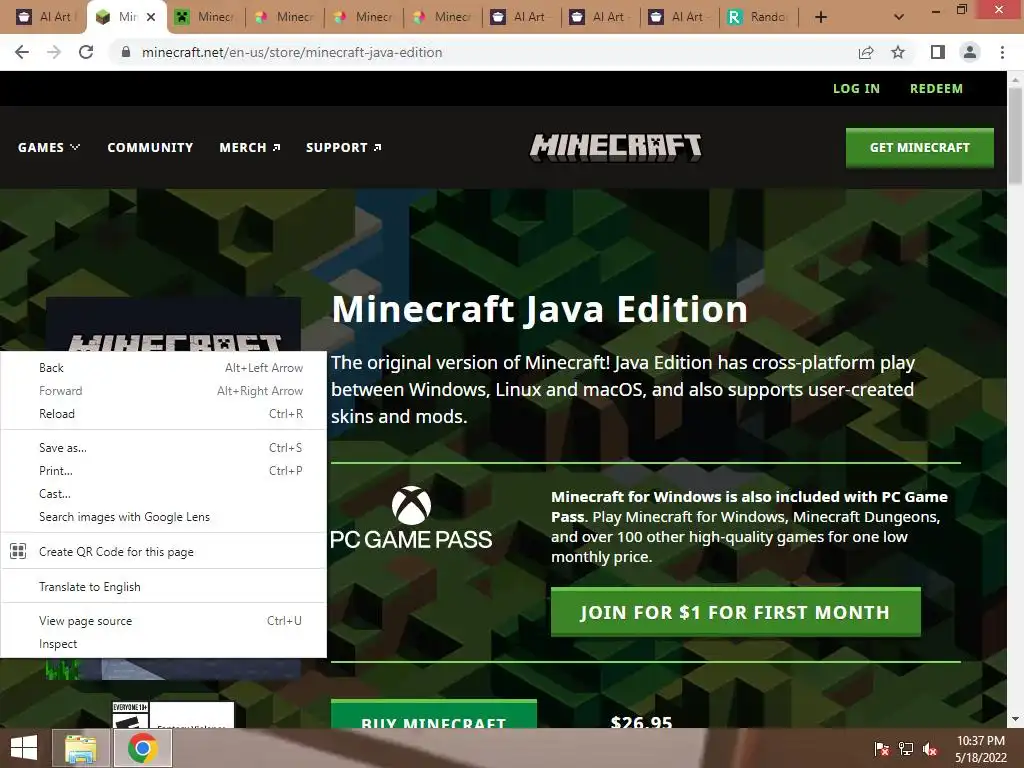Open the Windows Start button
1024x768 pixels.
(x=24, y=748)
